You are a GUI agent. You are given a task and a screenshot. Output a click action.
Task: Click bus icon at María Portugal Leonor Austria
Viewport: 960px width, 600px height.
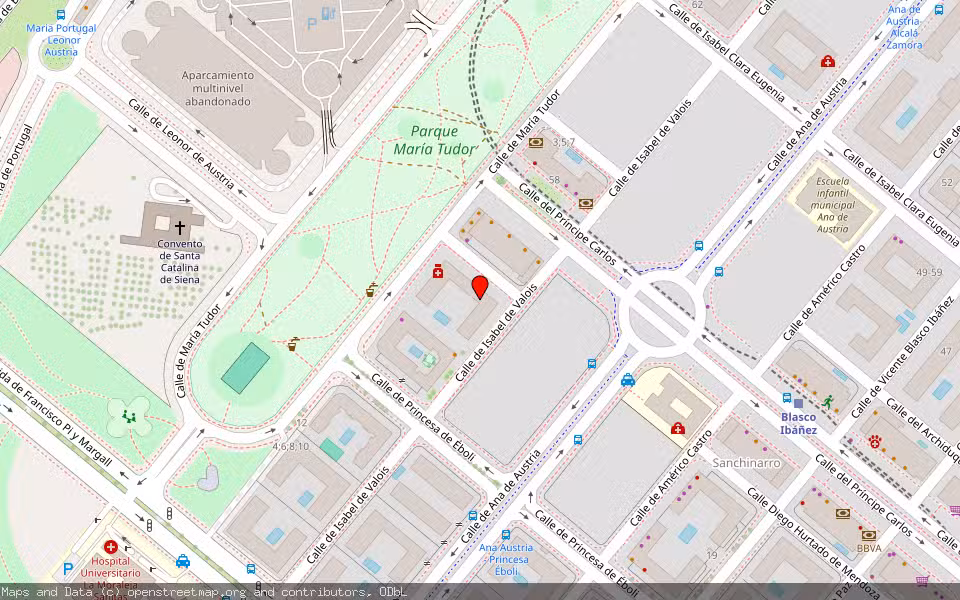[61, 15]
